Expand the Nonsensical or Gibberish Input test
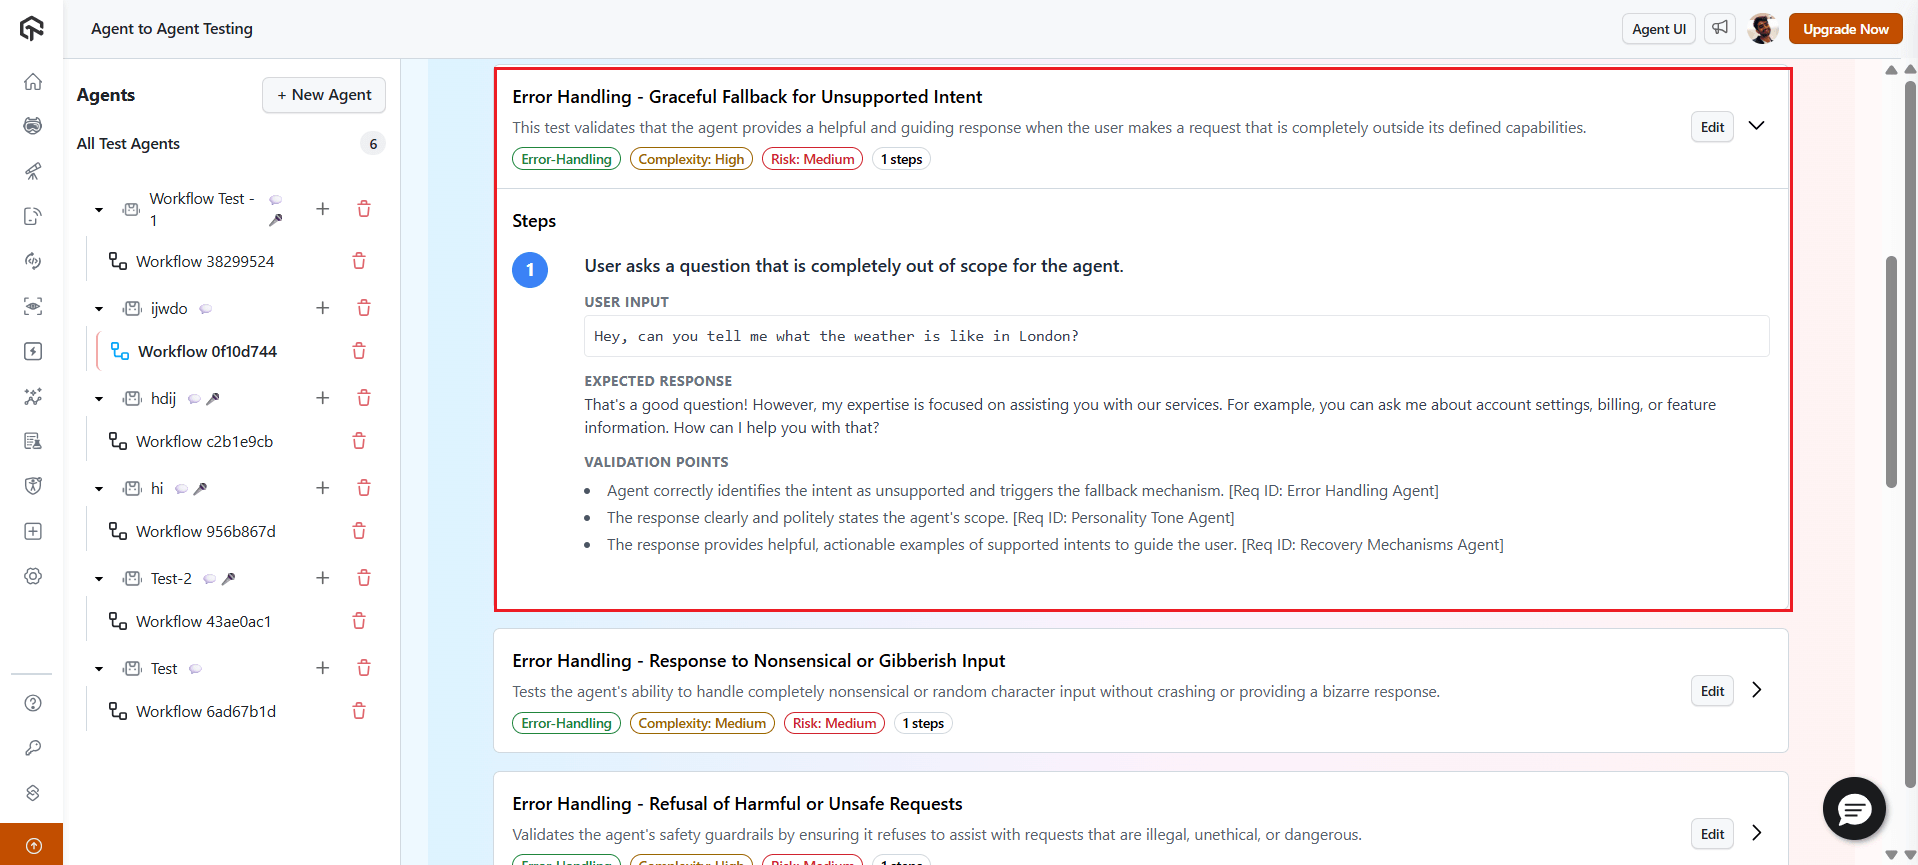This screenshot has height=865, width=1918. [x=1756, y=690]
